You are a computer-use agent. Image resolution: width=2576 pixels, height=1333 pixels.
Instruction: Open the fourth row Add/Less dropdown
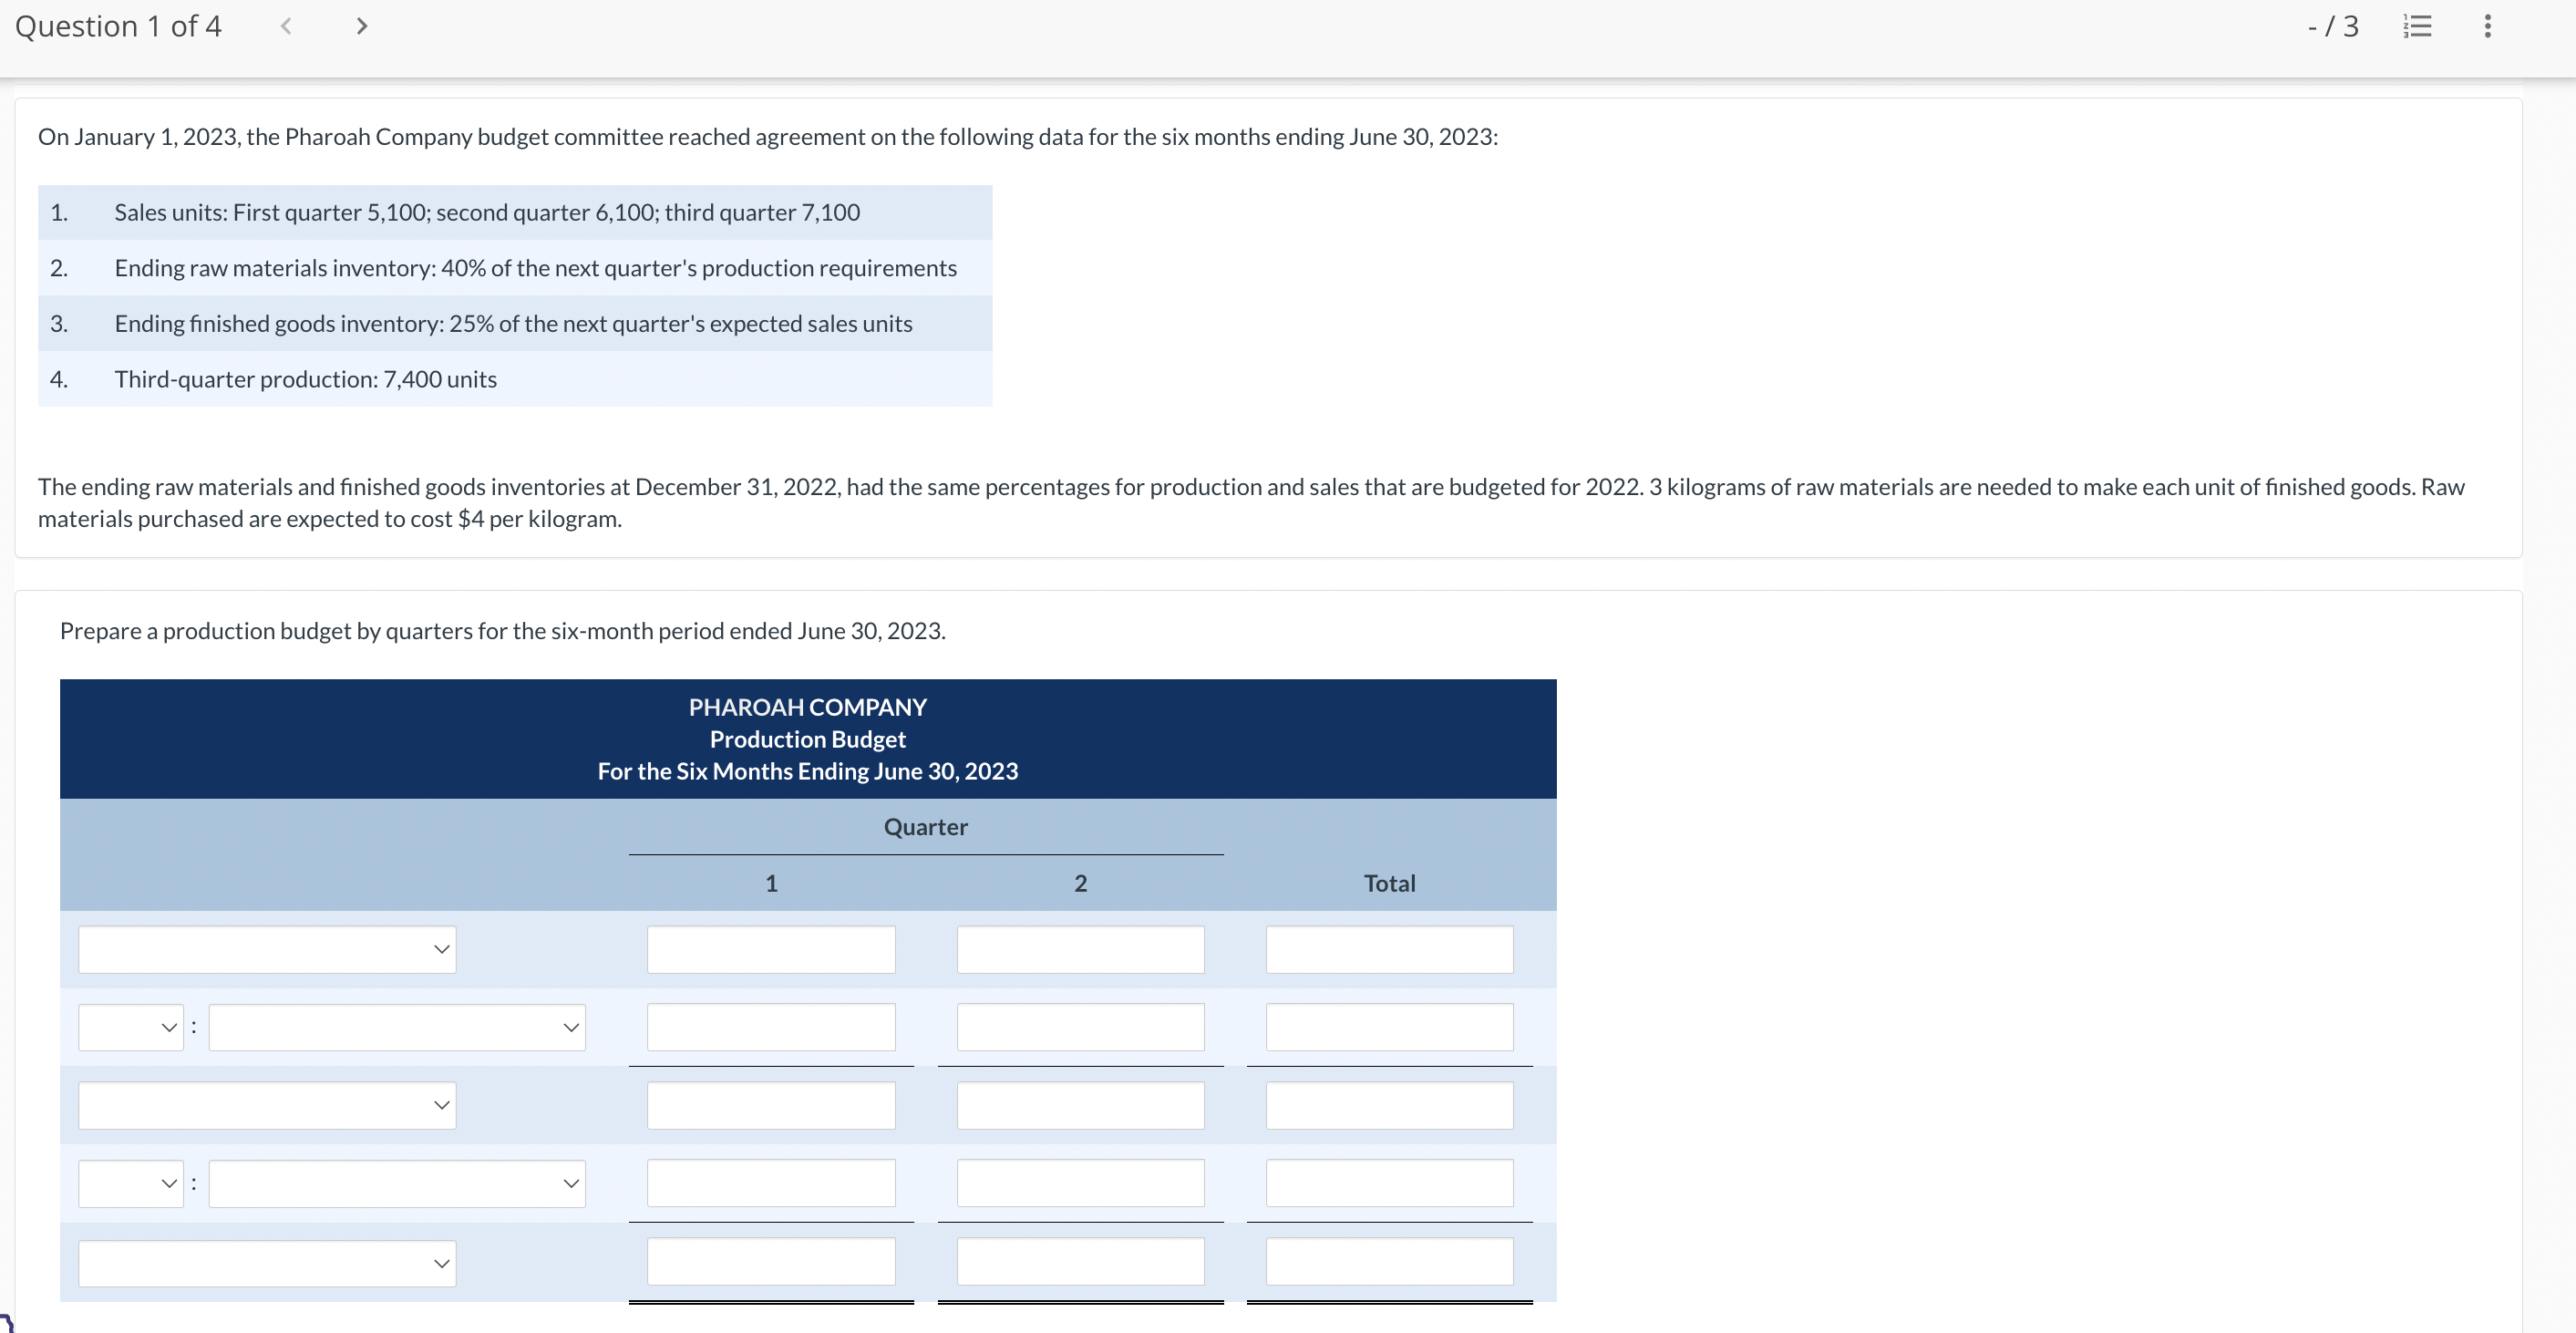[x=131, y=1183]
